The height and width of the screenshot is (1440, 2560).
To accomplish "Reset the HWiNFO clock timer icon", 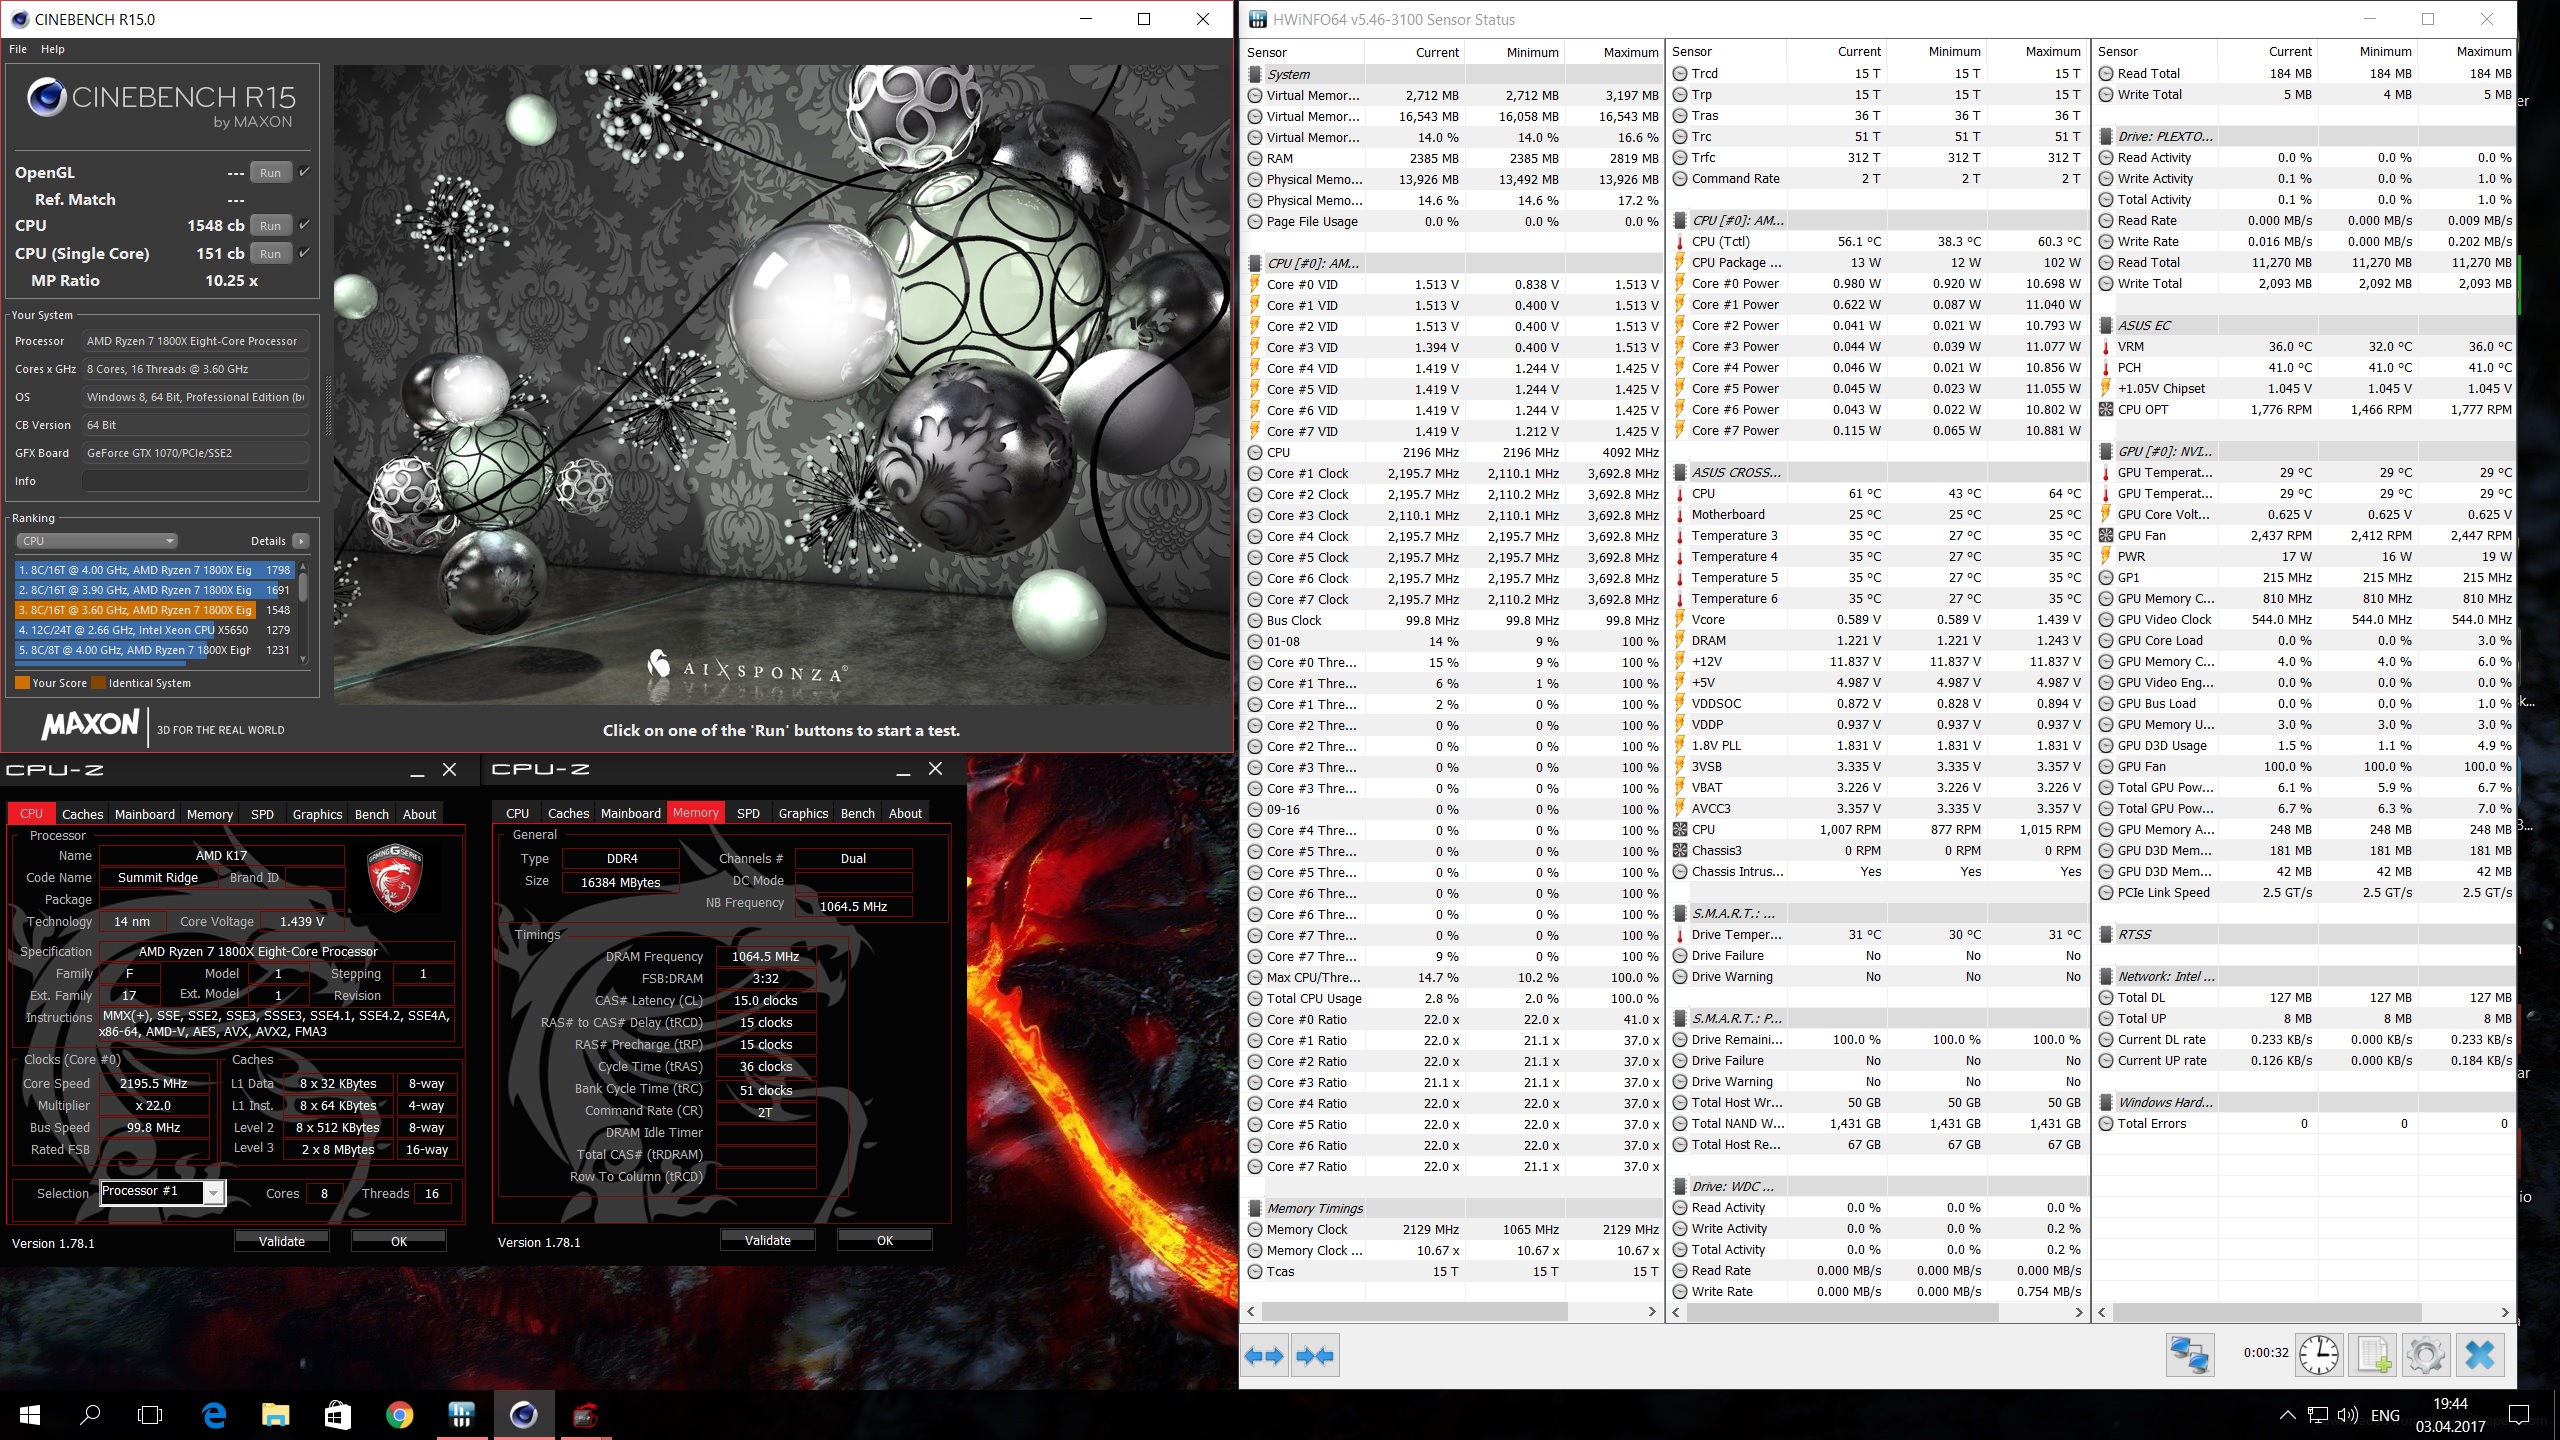I will [2318, 1356].
